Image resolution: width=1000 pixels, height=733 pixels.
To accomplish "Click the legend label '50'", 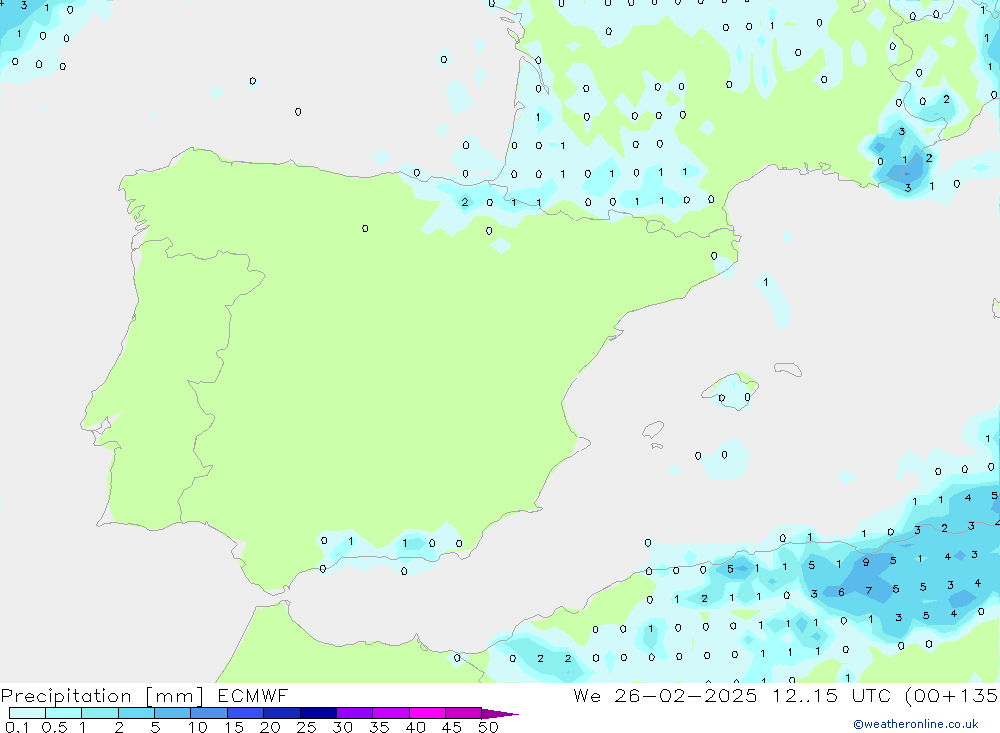I will pos(488,727).
